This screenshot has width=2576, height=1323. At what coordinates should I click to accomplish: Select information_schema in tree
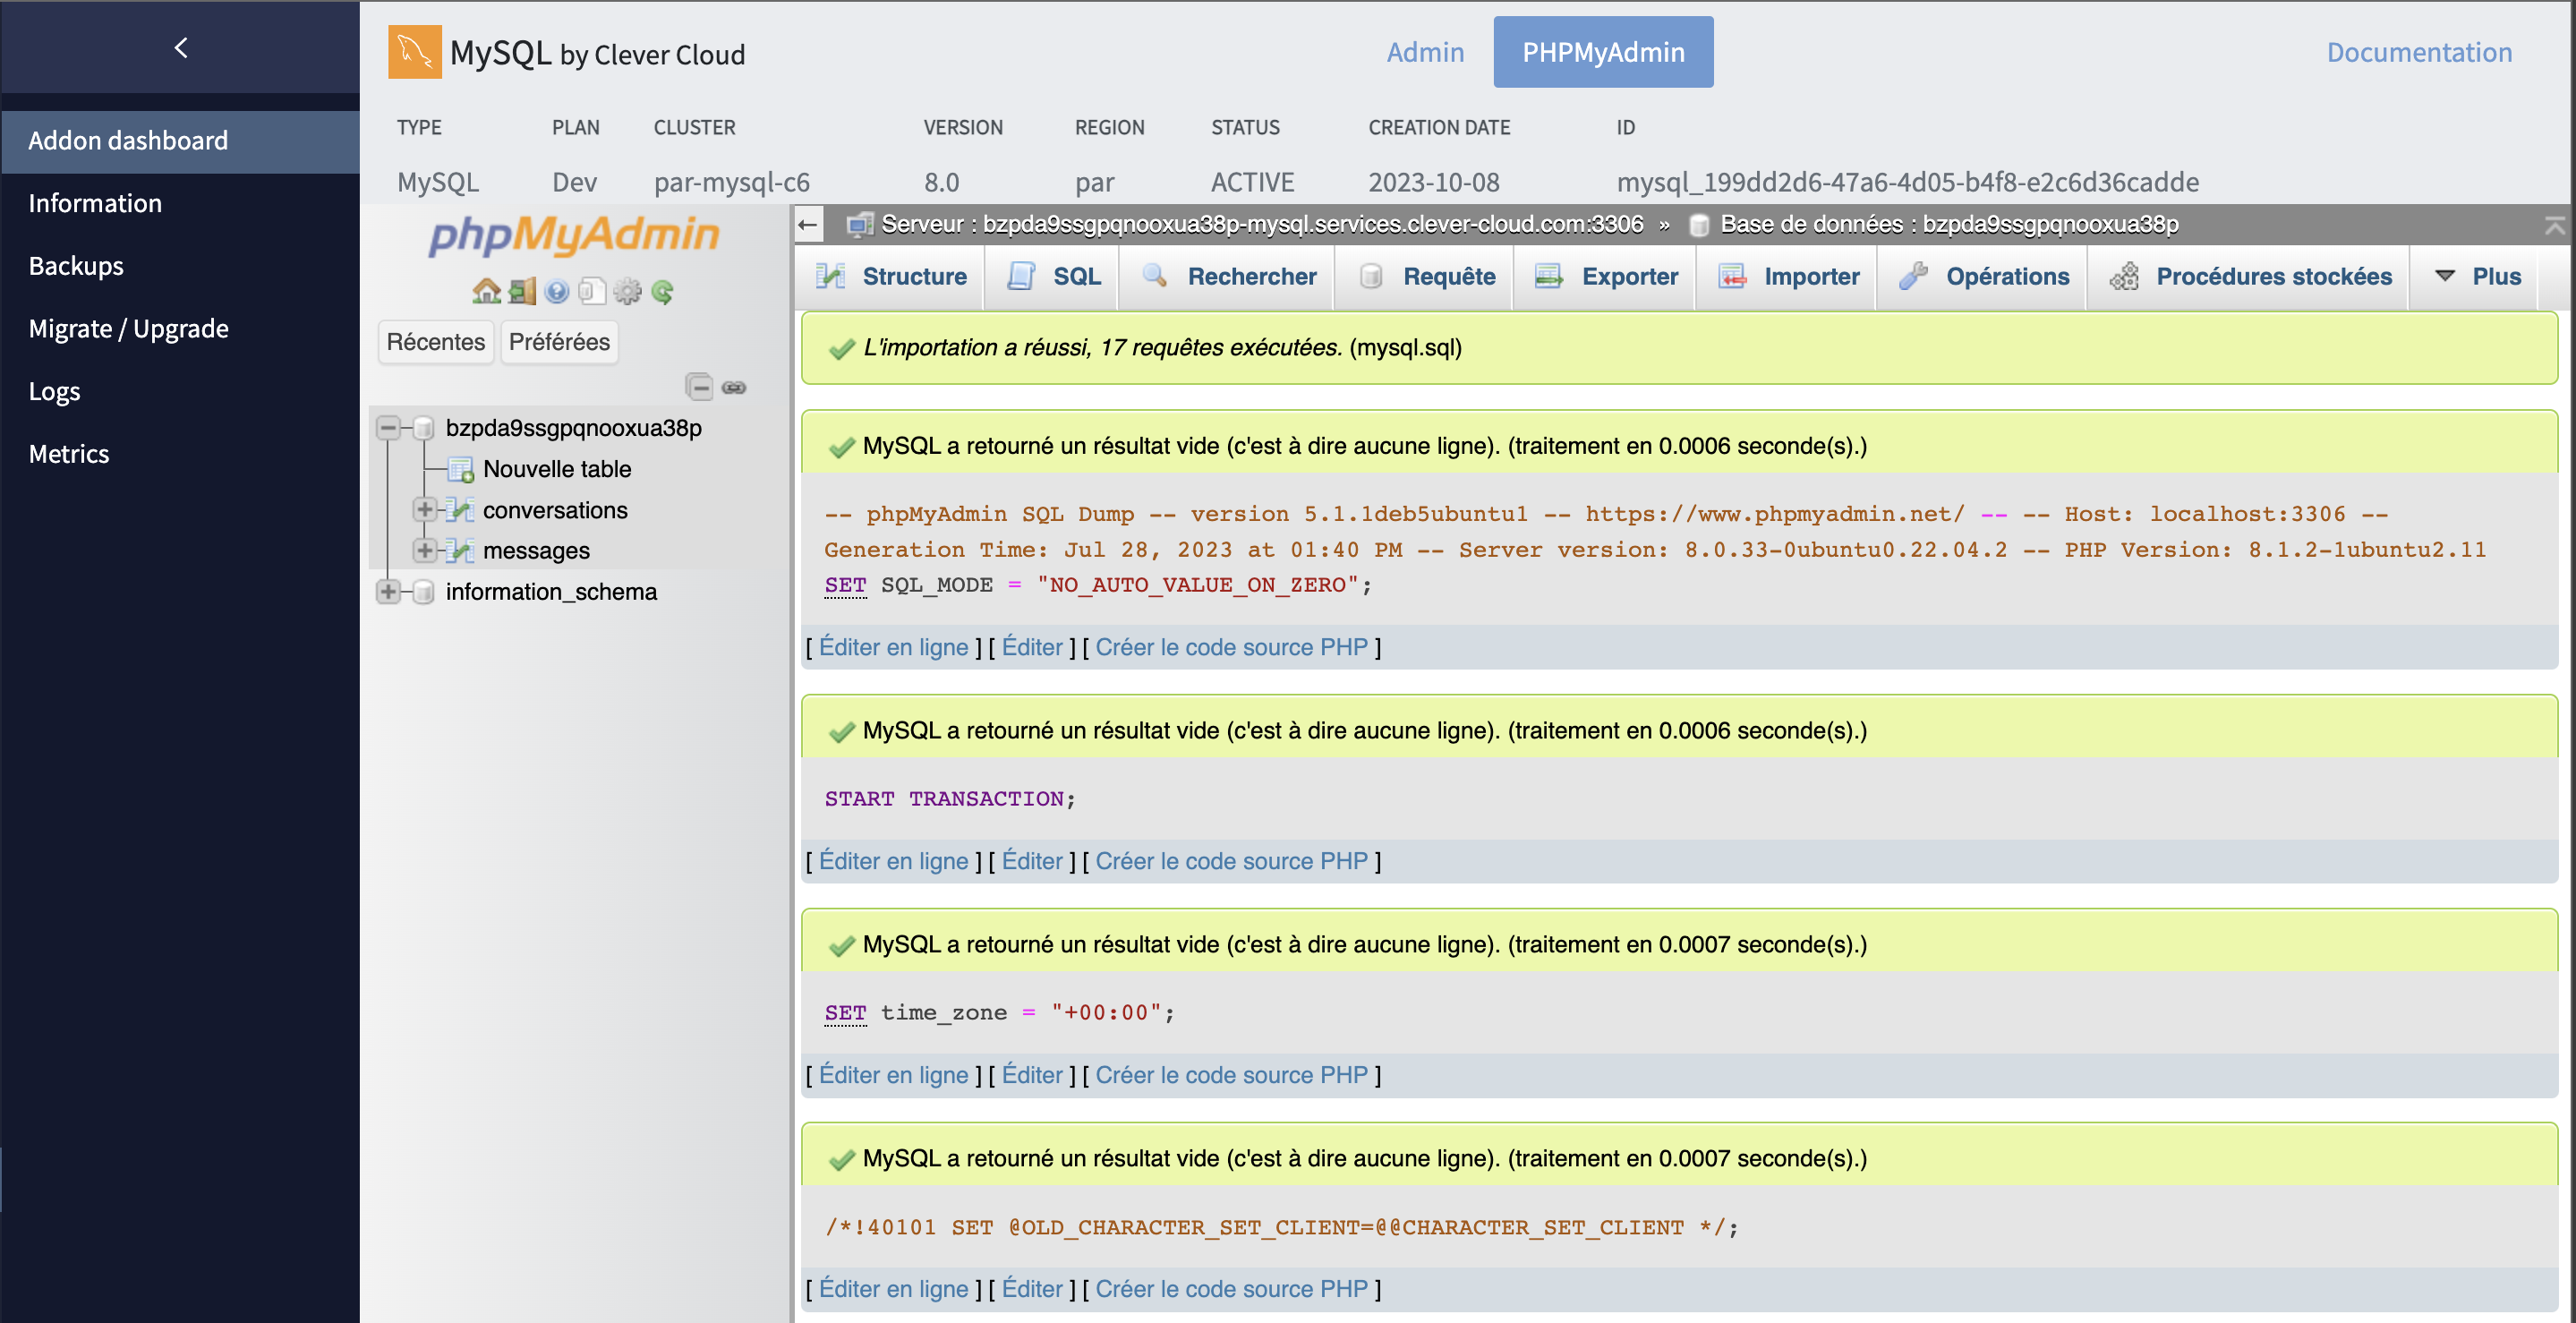(551, 592)
